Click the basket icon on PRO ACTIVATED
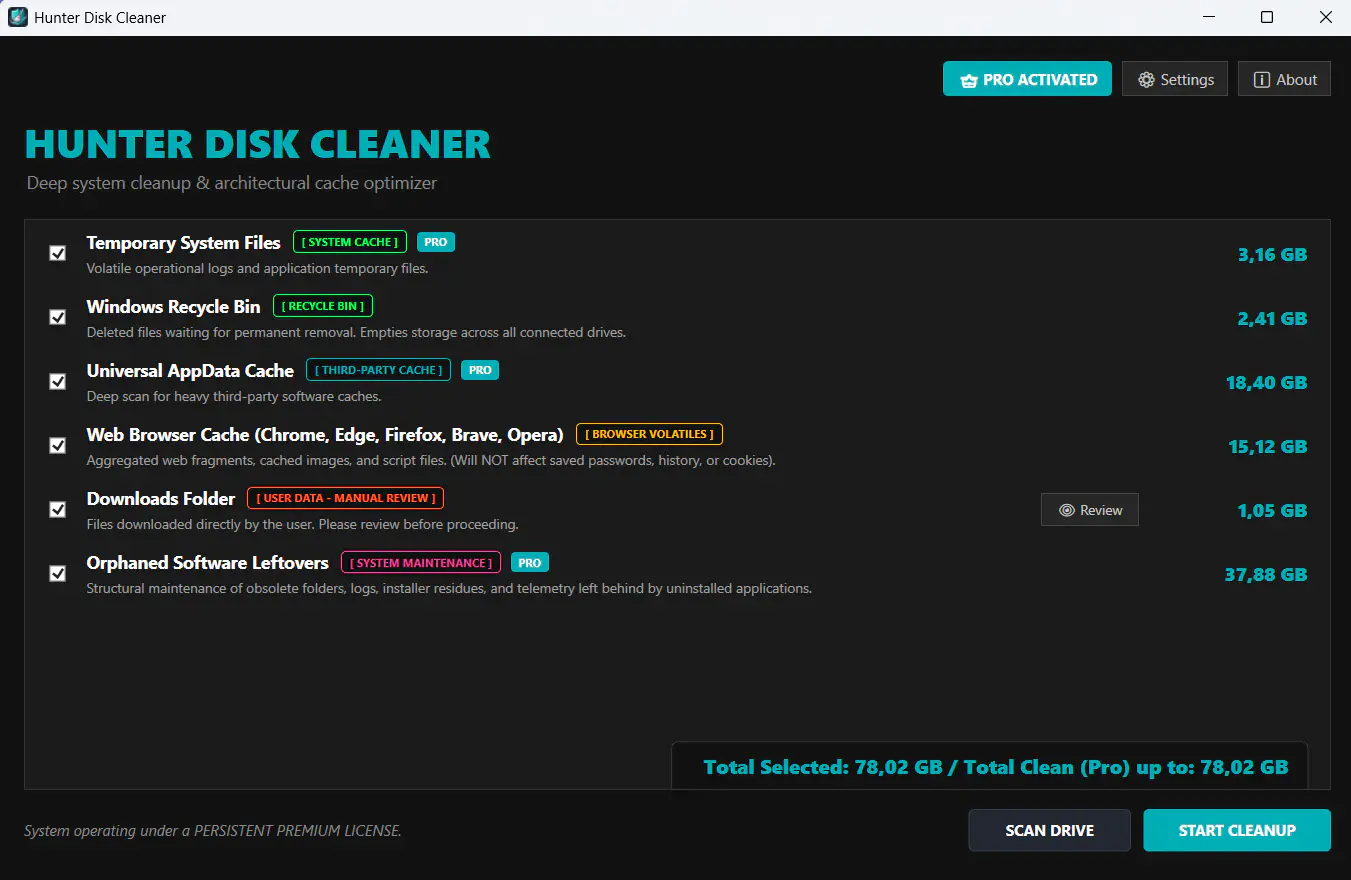The image size is (1351, 880). [968, 81]
